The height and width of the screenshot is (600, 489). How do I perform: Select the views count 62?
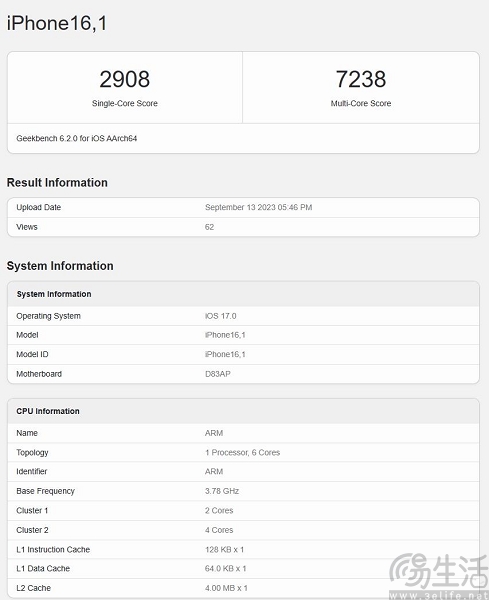click(x=209, y=227)
